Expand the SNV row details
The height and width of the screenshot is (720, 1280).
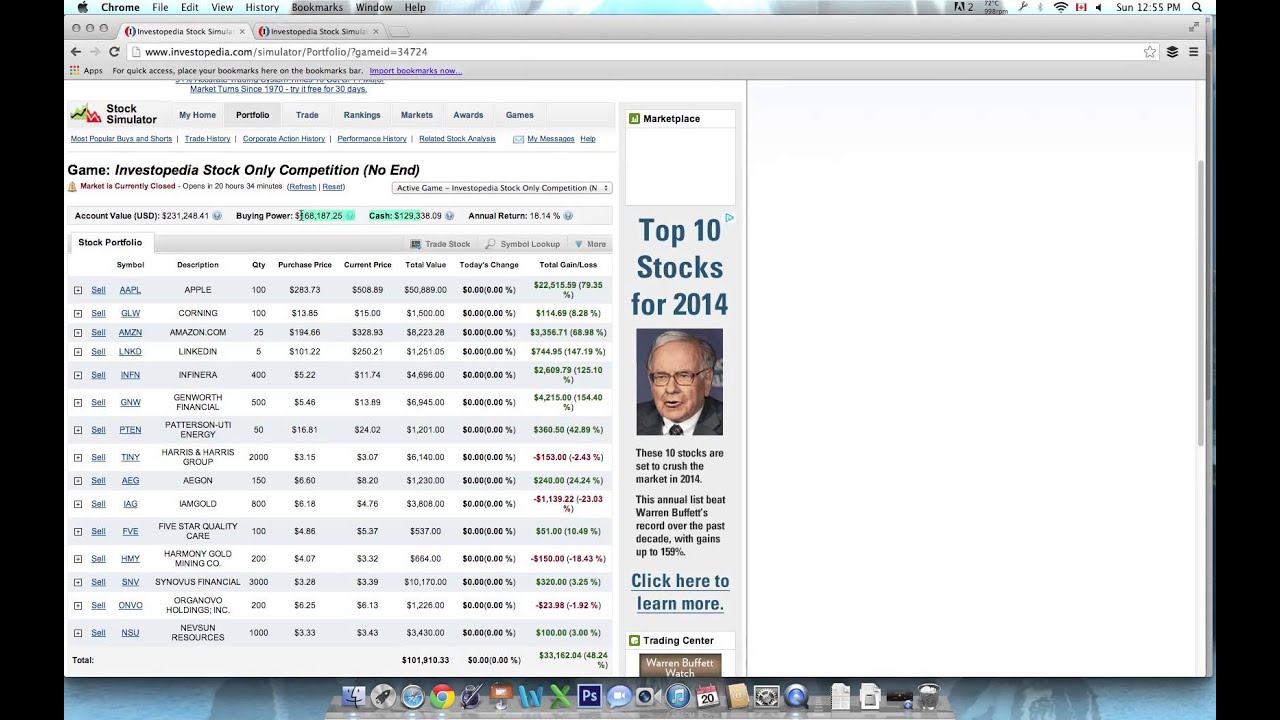[77, 582]
